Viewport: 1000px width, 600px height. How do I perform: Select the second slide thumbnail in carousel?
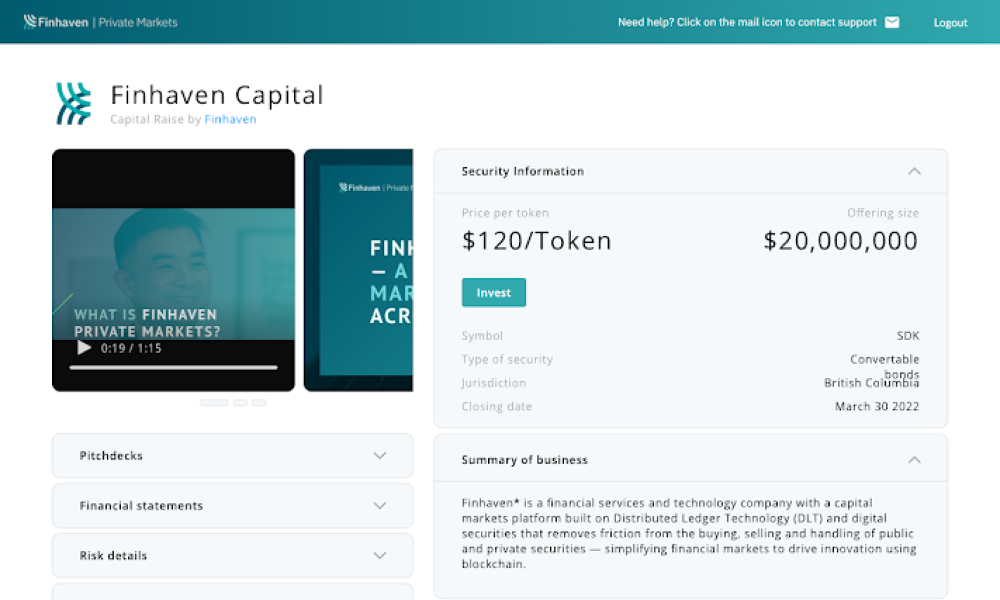358,270
